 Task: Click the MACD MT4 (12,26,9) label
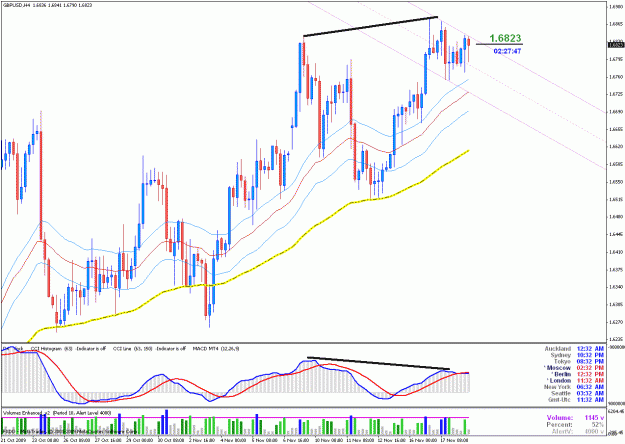tap(216, 349)
